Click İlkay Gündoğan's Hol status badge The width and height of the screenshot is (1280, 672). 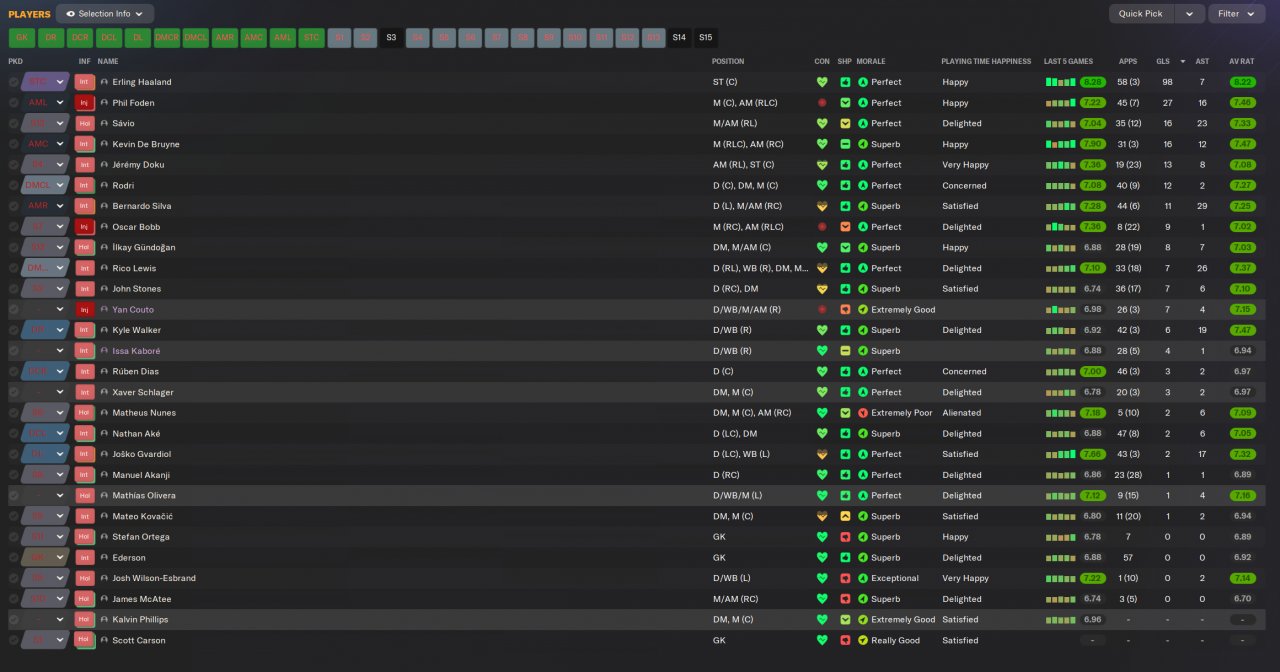85,247
